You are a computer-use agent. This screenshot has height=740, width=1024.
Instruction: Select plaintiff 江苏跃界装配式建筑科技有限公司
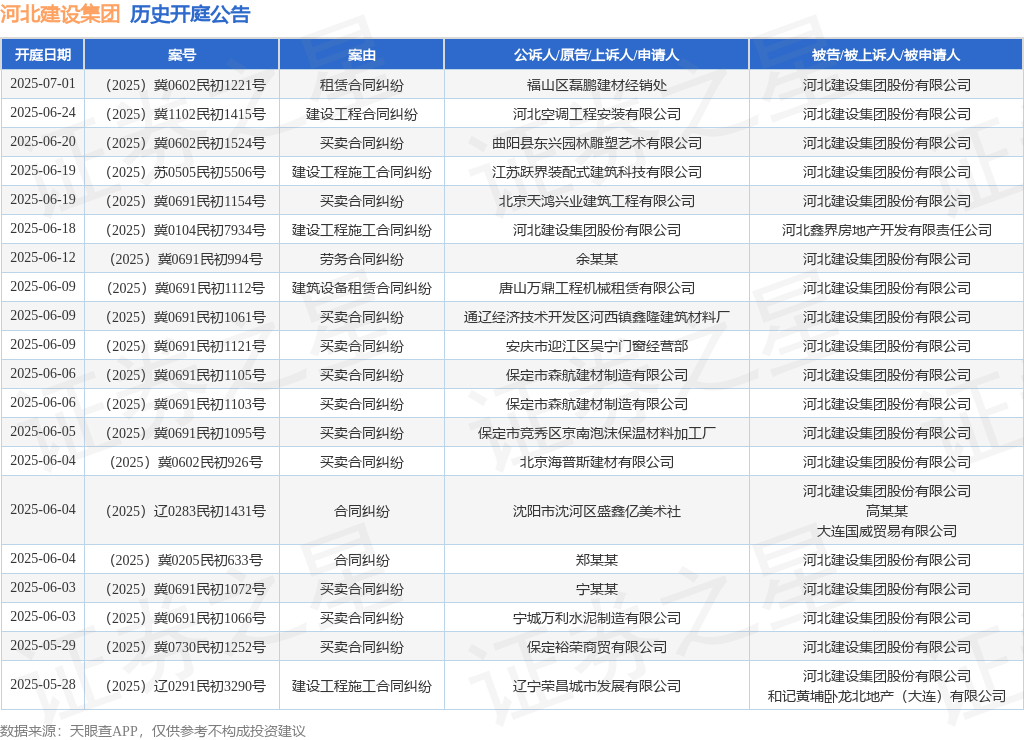(x=597, y=172)
